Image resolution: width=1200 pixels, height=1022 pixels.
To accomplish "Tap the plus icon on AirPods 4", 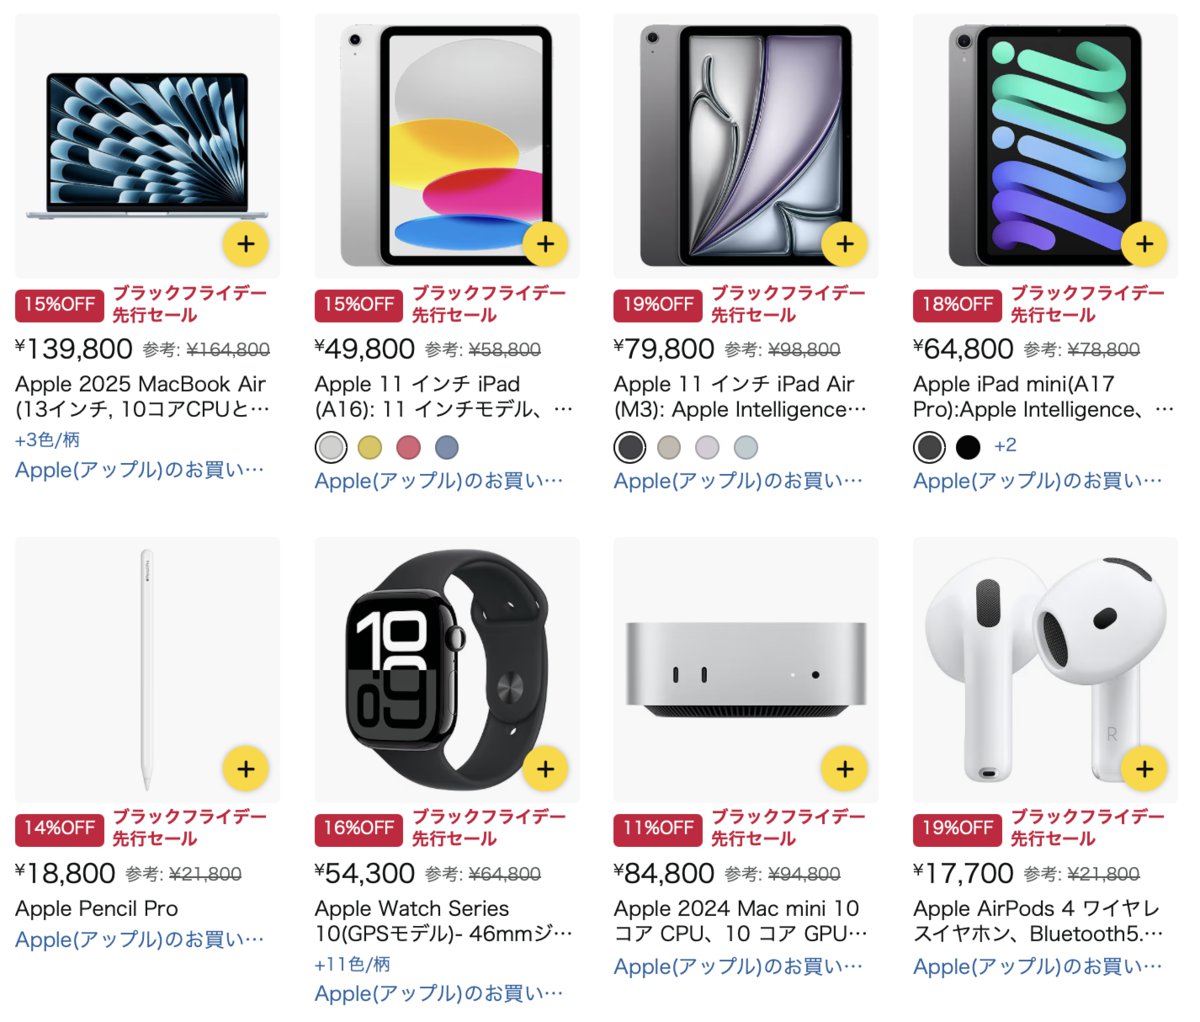I will [x=1145, y=769].
